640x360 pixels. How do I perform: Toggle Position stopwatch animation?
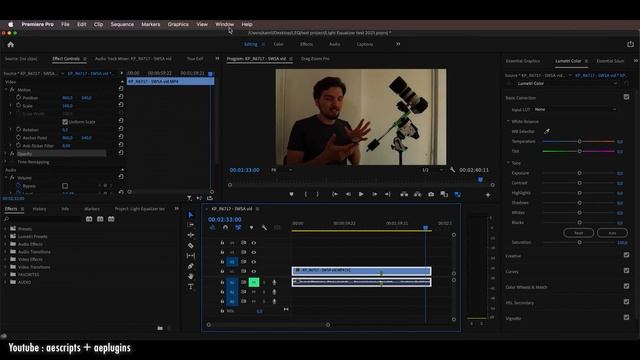pyautogui.click(x=18, y=98)
